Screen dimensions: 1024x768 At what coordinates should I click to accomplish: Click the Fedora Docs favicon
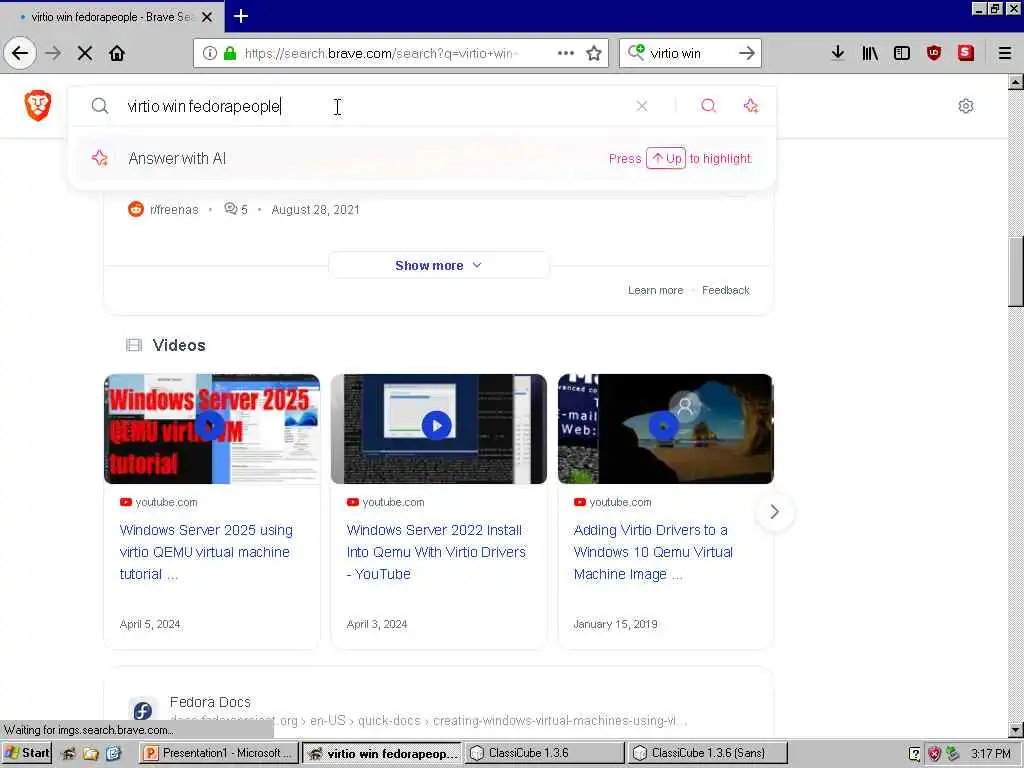tap(143, 711)
